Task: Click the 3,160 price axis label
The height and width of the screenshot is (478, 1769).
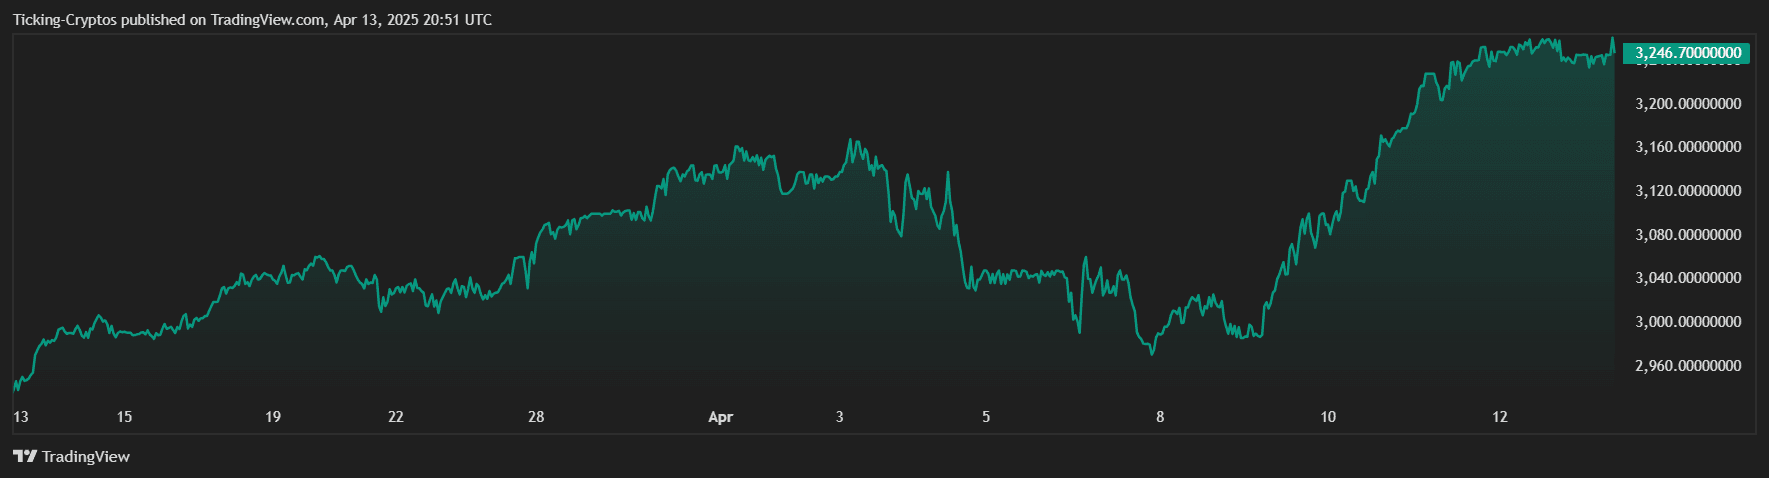Action: (x=1687, y=147)
